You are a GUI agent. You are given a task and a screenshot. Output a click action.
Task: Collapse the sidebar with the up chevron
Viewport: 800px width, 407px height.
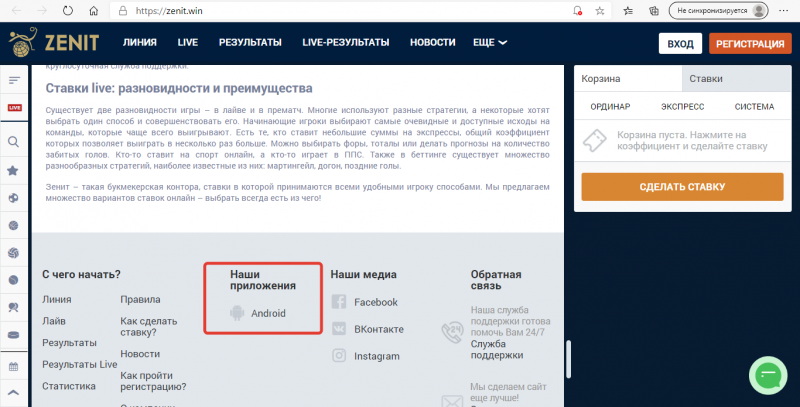(x=13, y=393)
